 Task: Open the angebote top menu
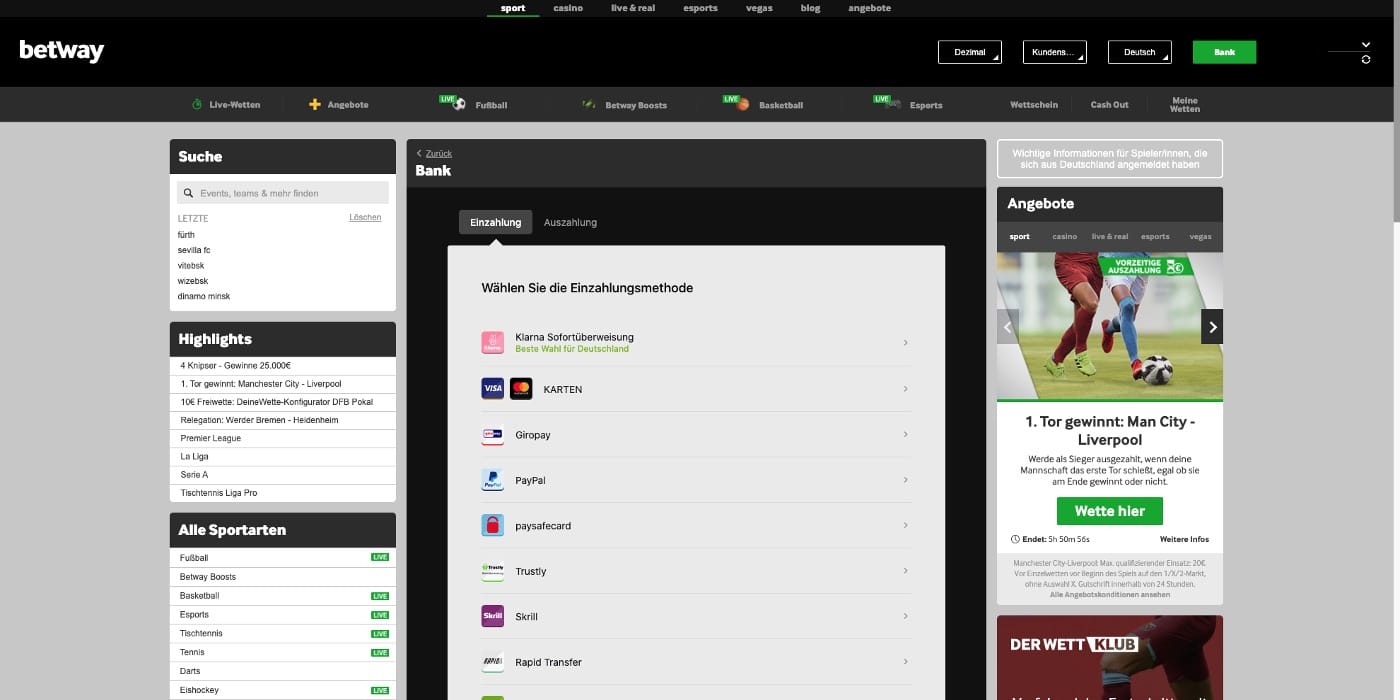pyautogui.click(x=869, y=8)
